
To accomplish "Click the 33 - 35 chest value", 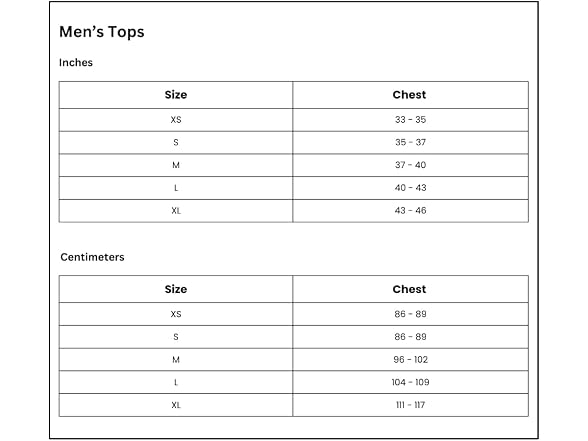I will click(410, 120).
